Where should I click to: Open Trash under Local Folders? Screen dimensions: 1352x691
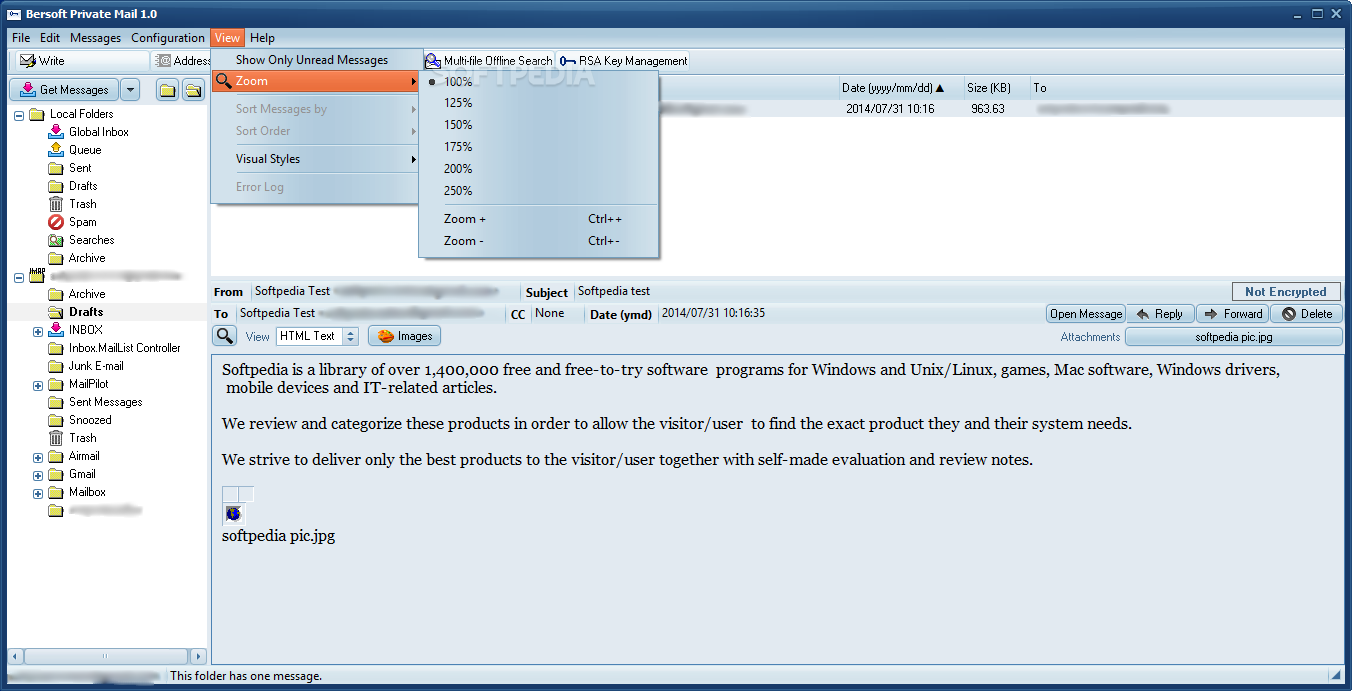coord(82,204)
